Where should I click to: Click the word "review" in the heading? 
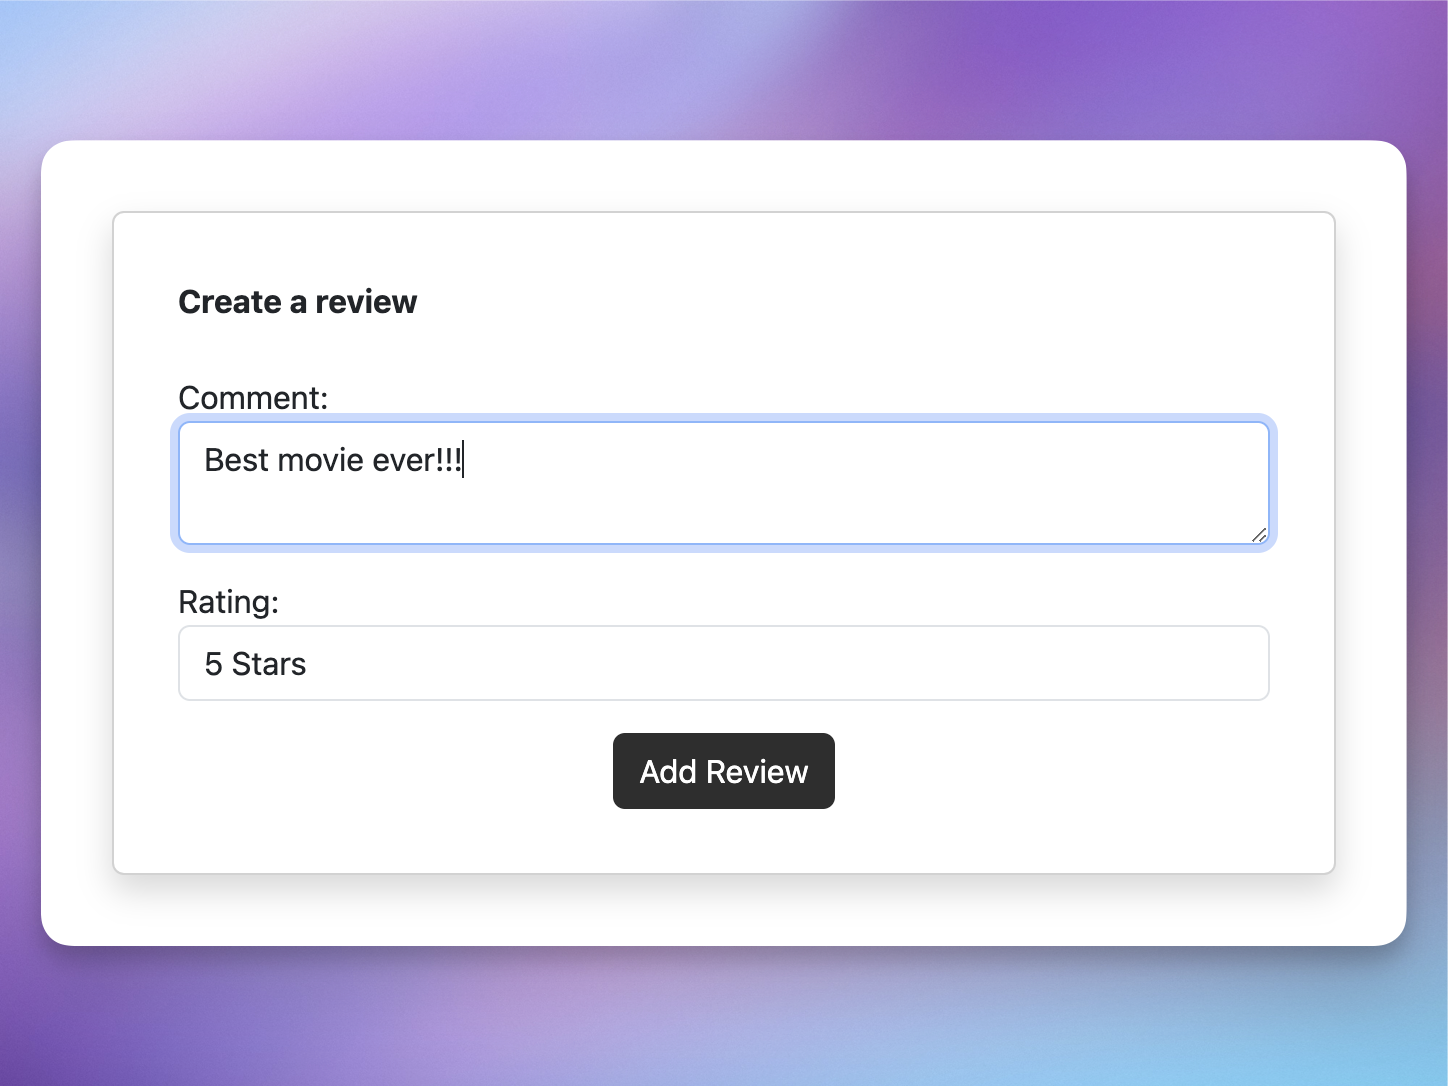[366, 302]
